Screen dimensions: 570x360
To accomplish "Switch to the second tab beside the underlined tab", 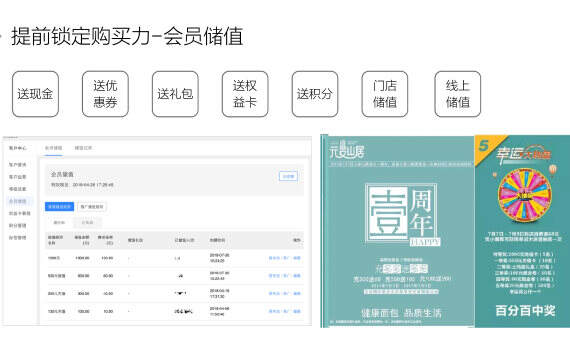I will pyautogui.click(x=83, y=148).
